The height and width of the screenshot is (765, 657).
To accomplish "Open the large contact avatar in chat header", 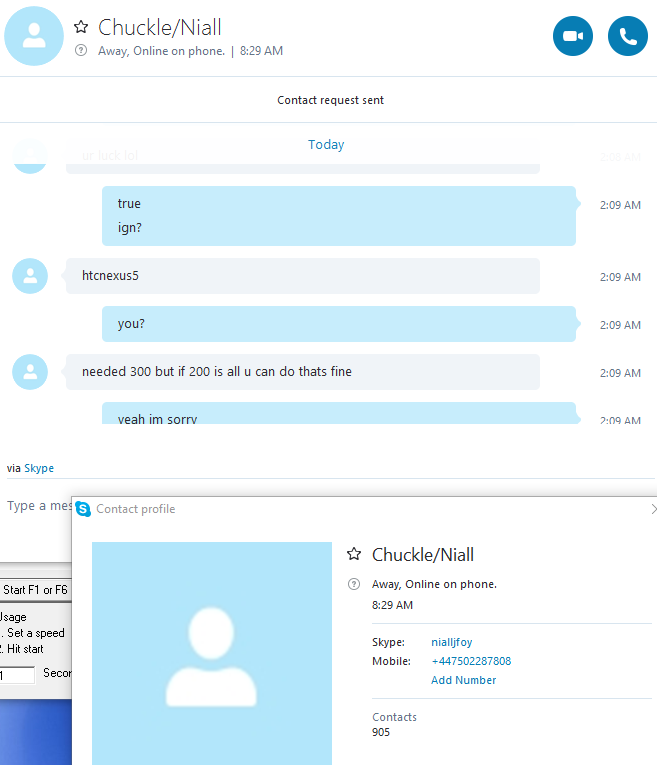I will 34,36.
